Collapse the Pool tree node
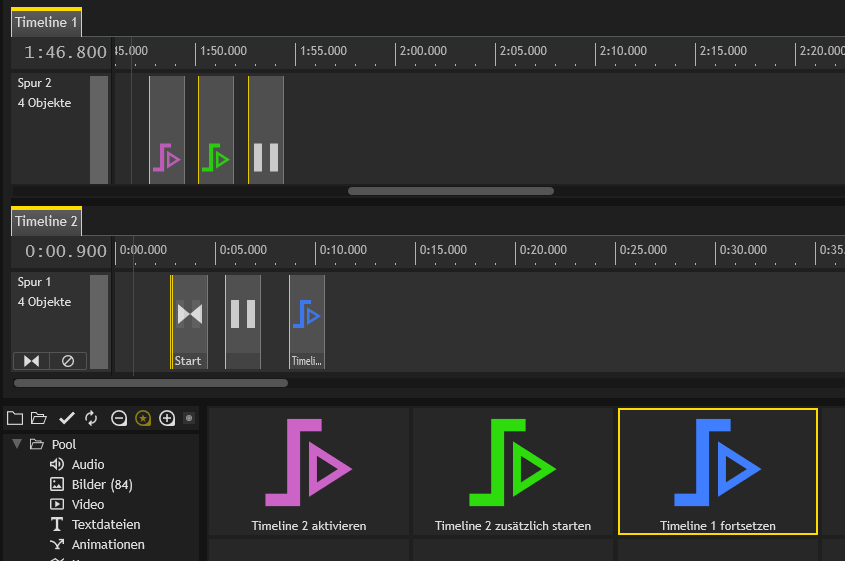This screenshot has height=561, width=845. [x=17, y=444]
